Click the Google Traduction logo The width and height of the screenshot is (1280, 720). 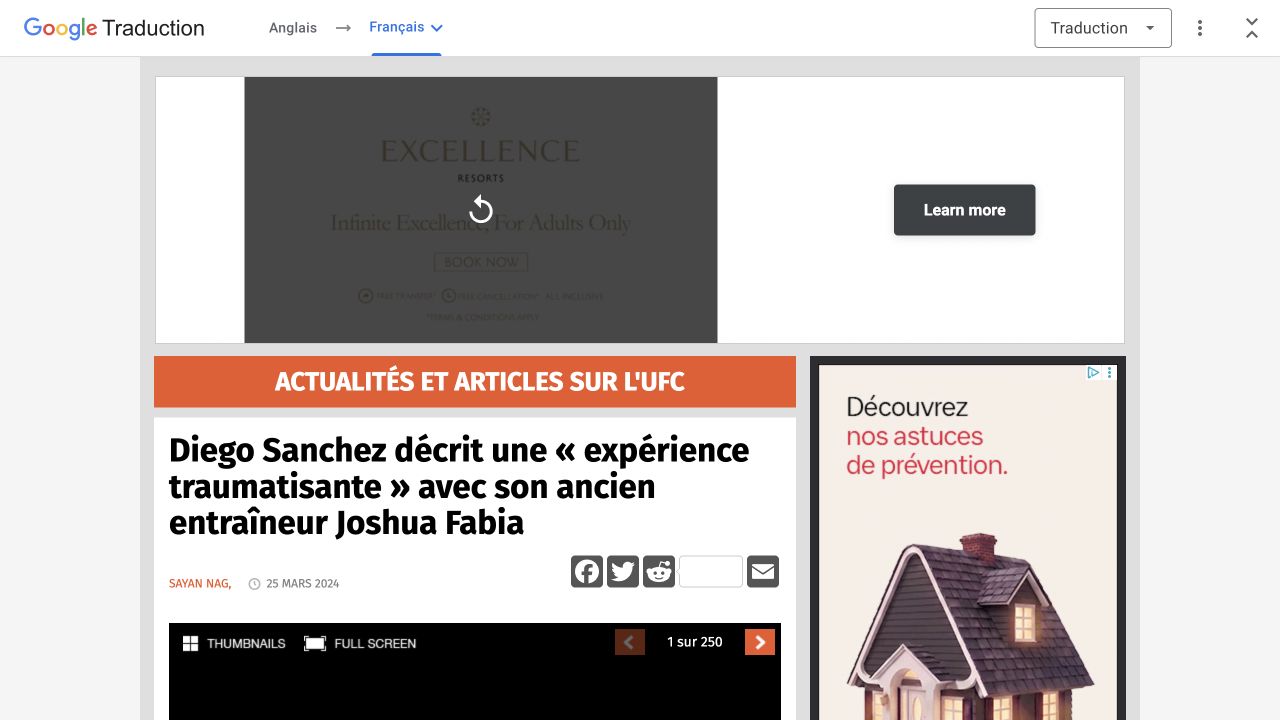click(114, 28)
